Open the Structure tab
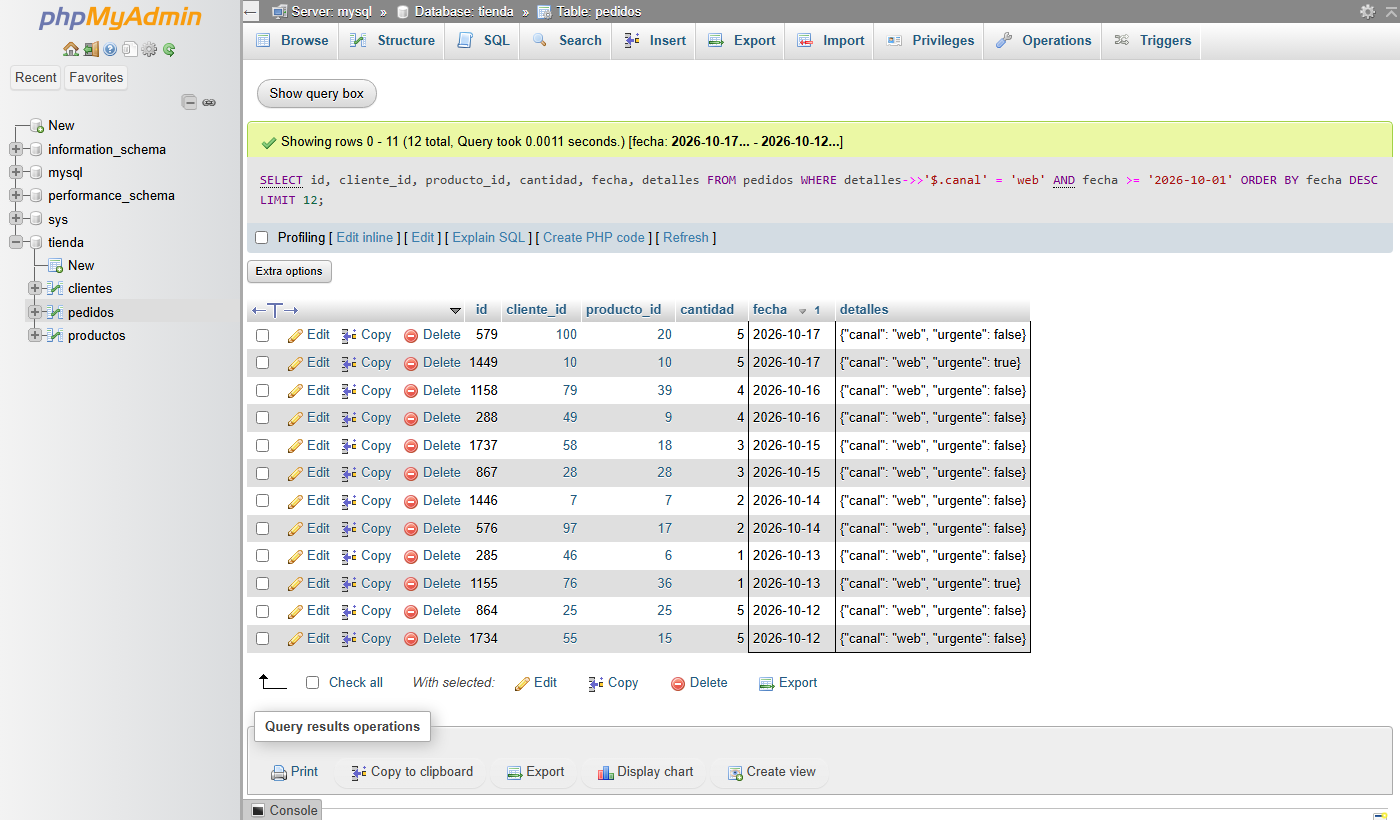Screen dimensions: 1400x820 click(x=393, y=41)
